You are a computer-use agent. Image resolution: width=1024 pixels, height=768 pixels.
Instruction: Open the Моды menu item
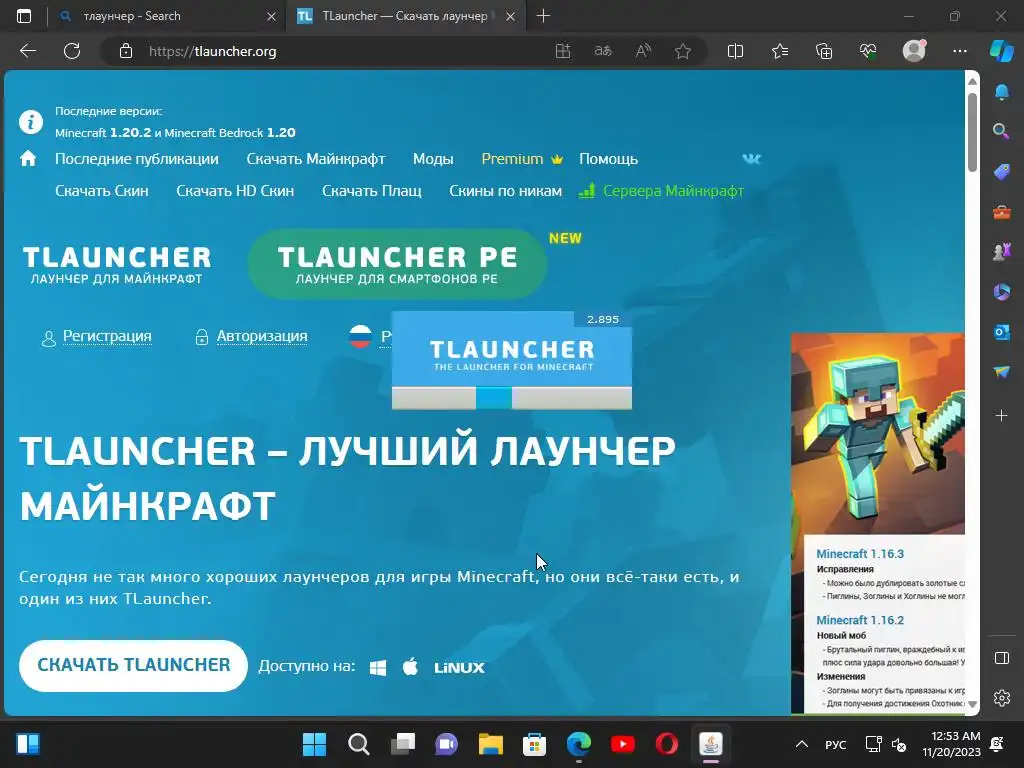[433, 159]
